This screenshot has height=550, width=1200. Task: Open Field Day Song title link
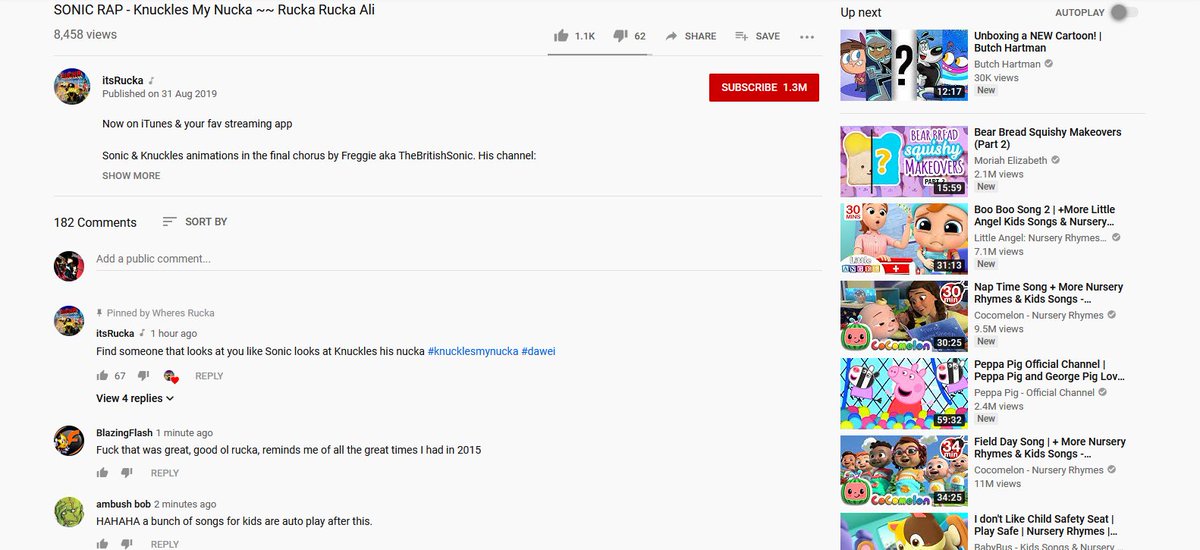pos(1049,447)
